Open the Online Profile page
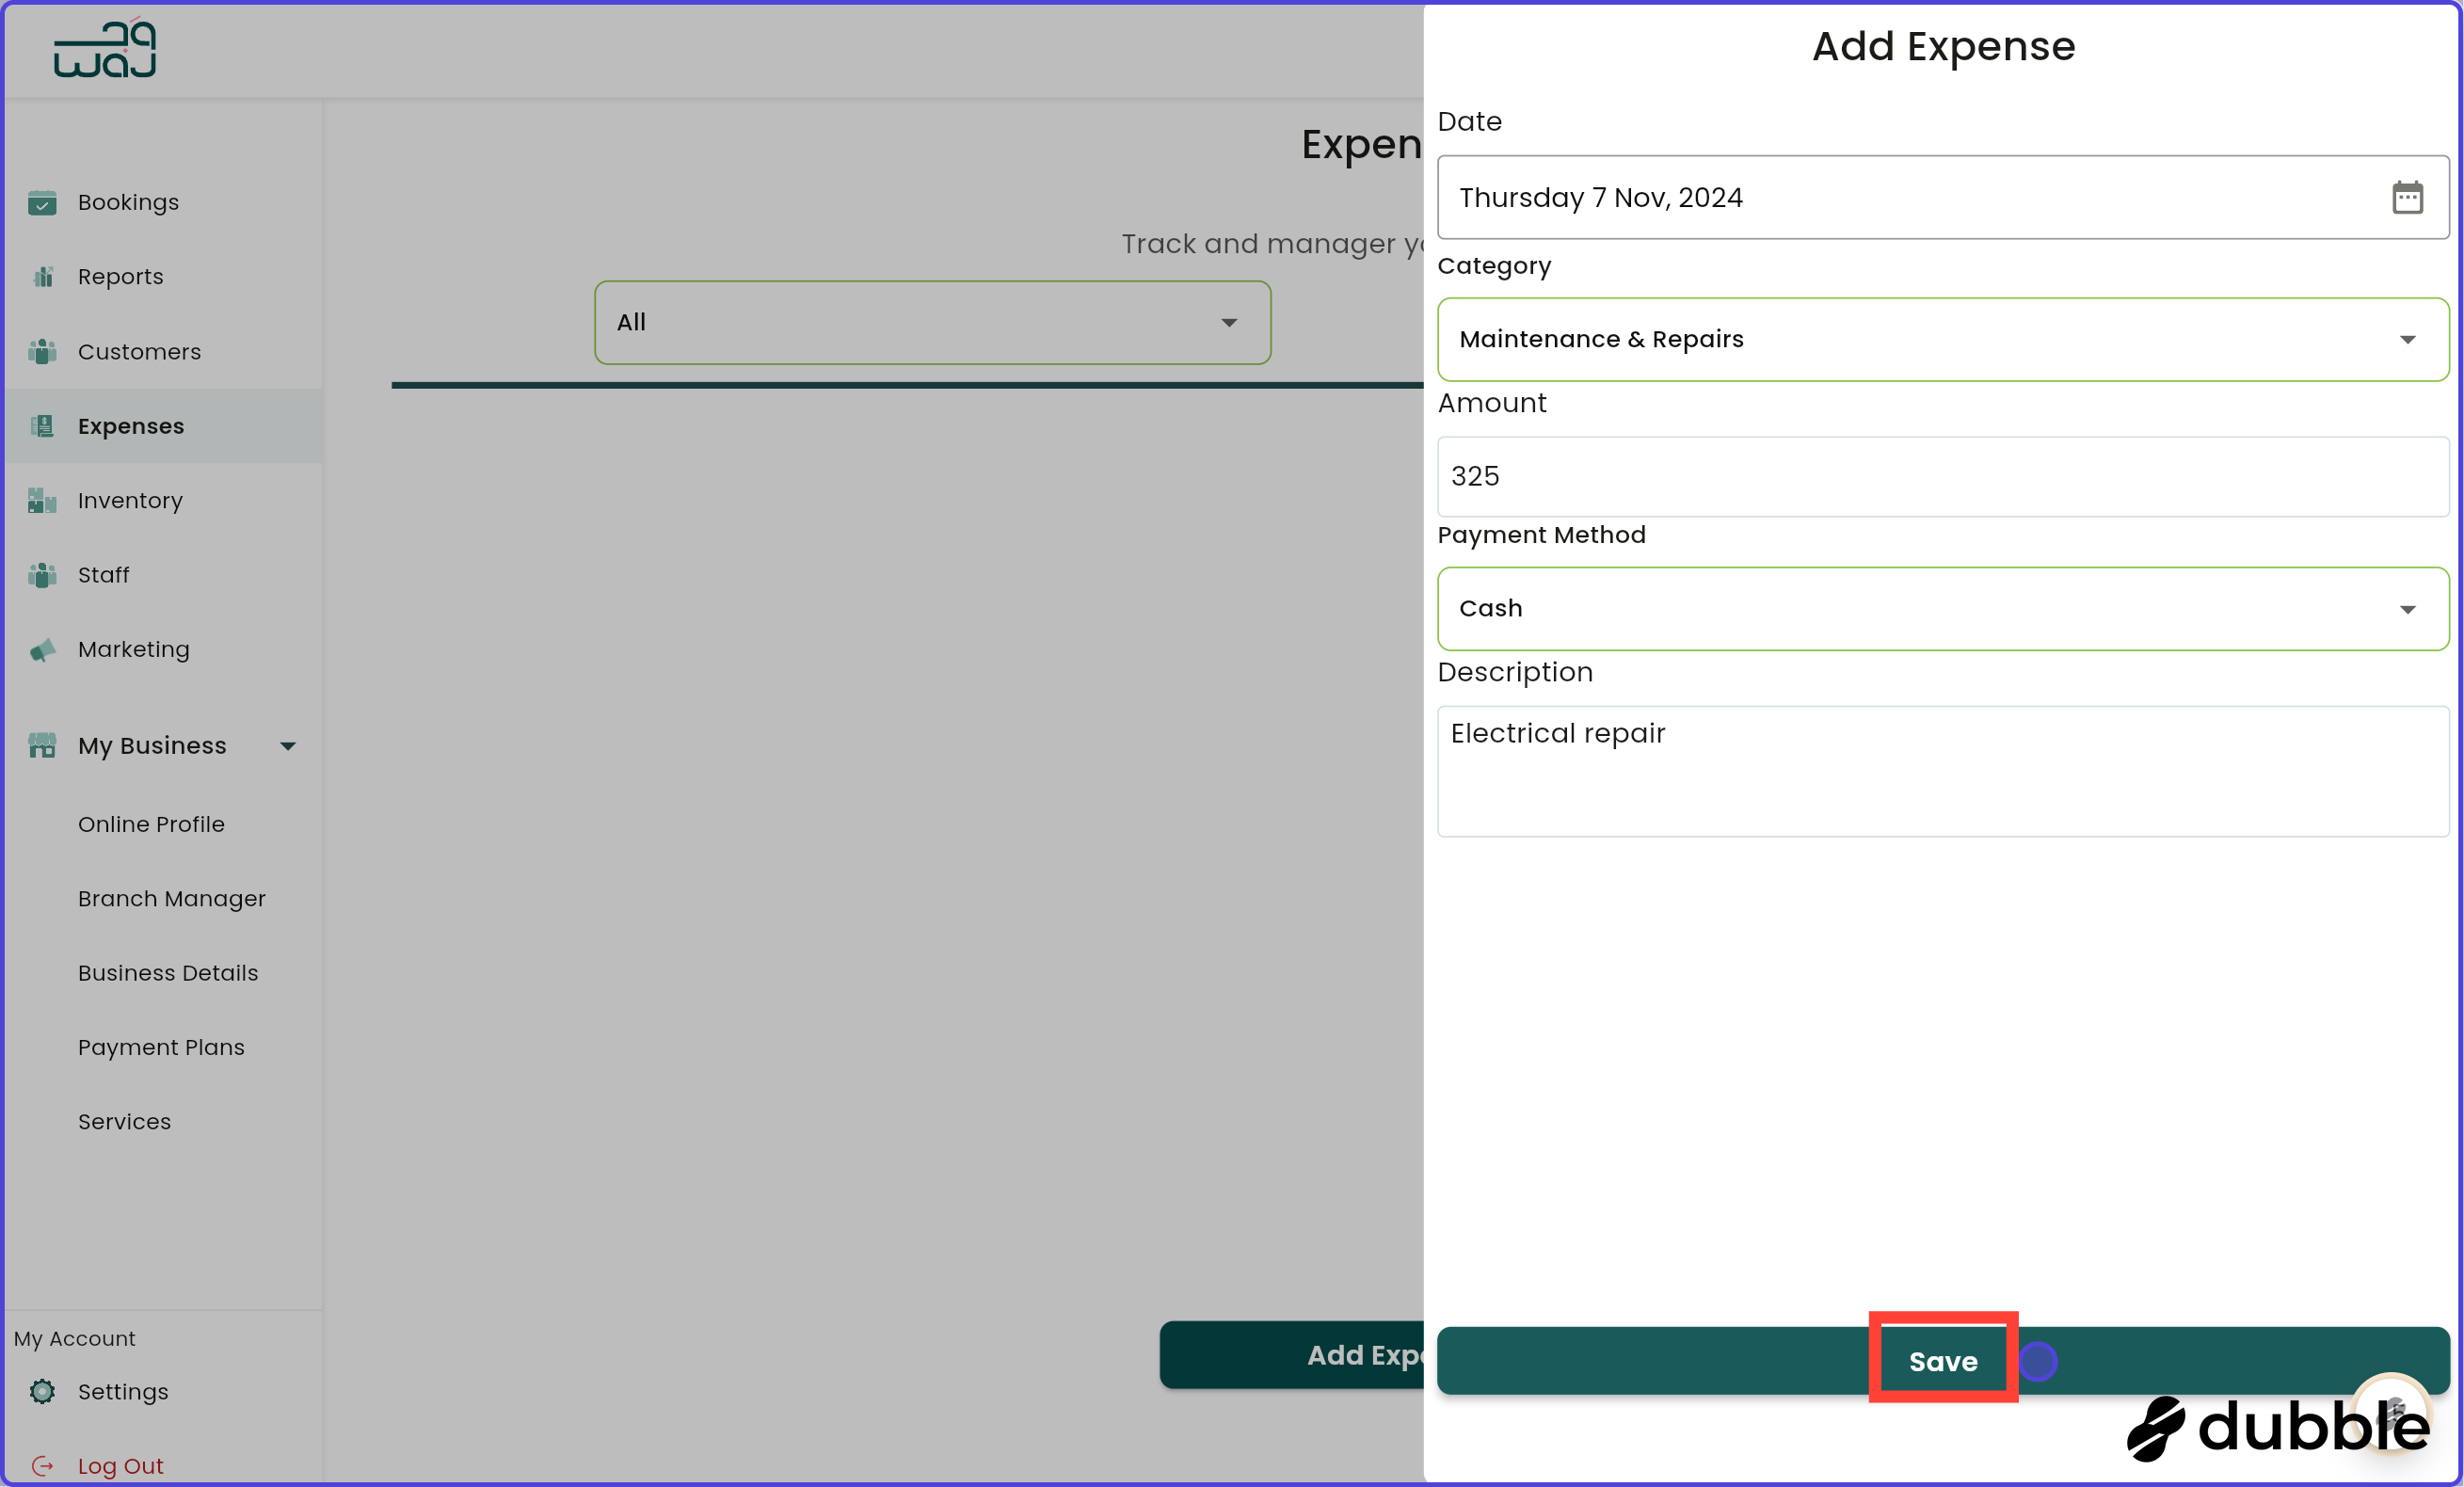This screenshot has height=1487, width=2464. (x=151, y=824)
